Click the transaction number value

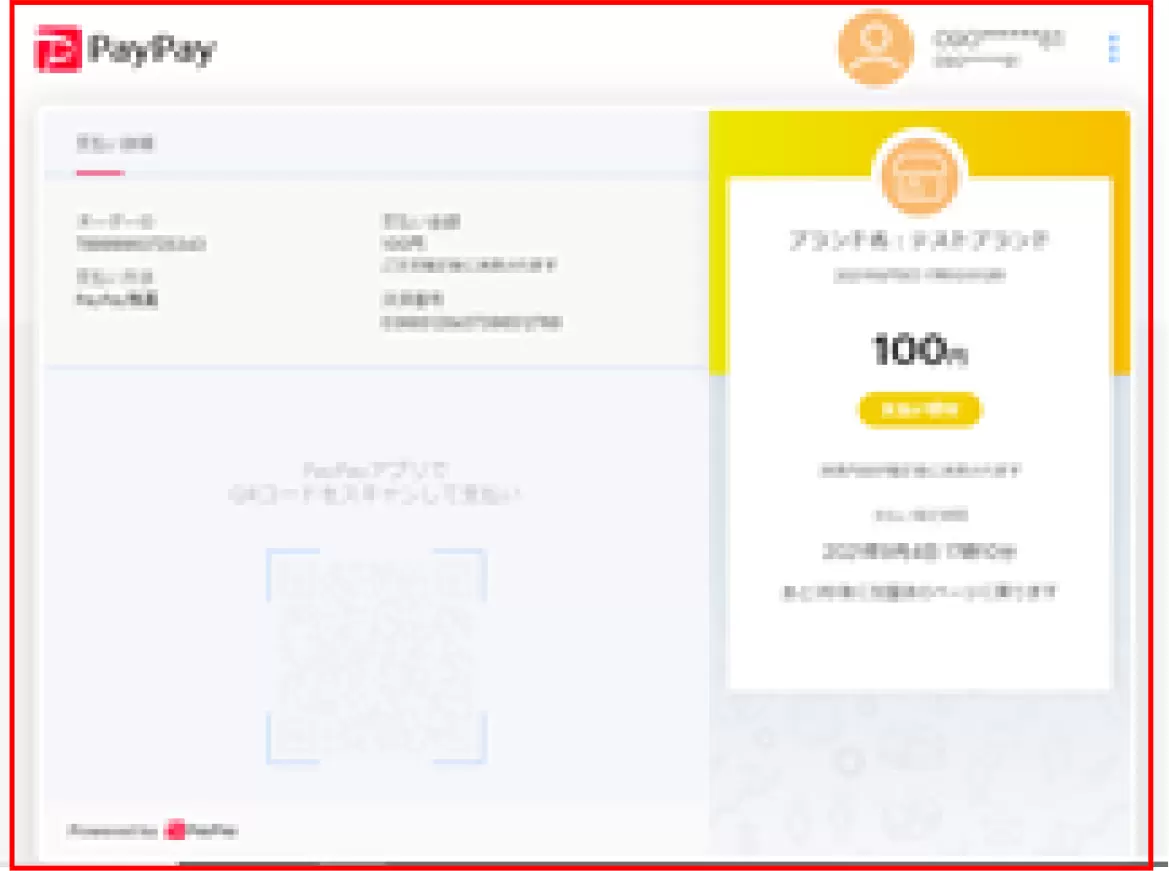tap(471, 323)
